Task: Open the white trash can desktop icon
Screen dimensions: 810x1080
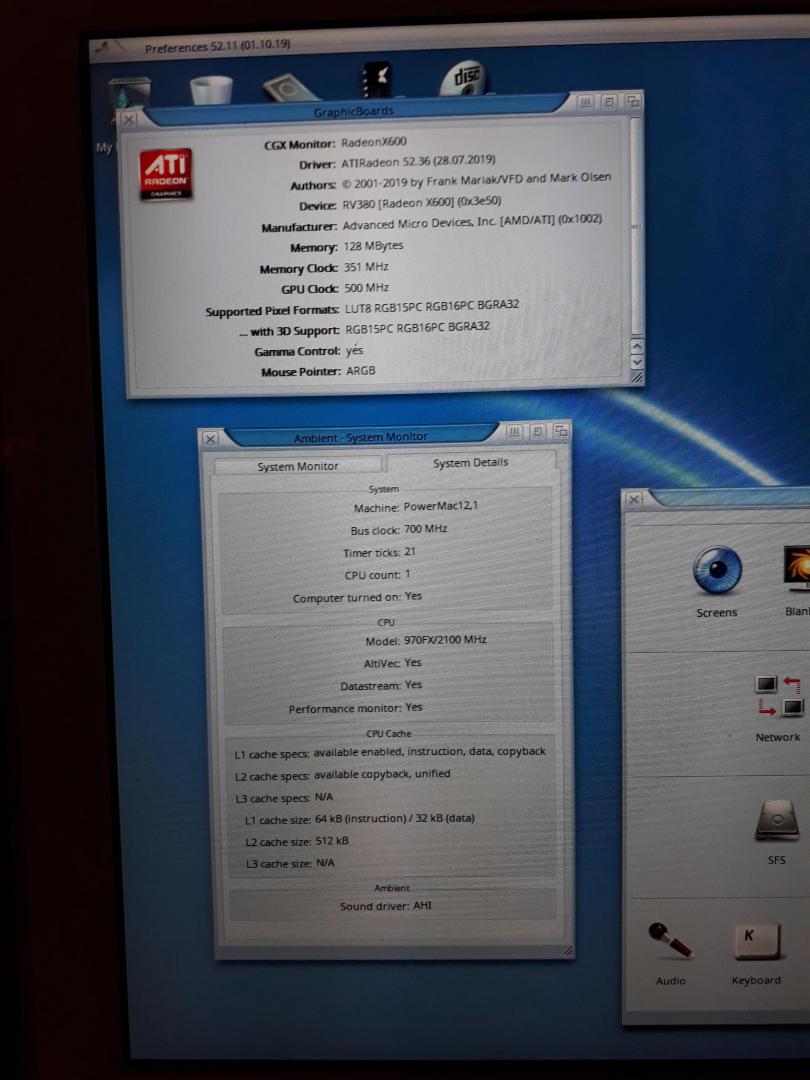Action: pos(211,90)
